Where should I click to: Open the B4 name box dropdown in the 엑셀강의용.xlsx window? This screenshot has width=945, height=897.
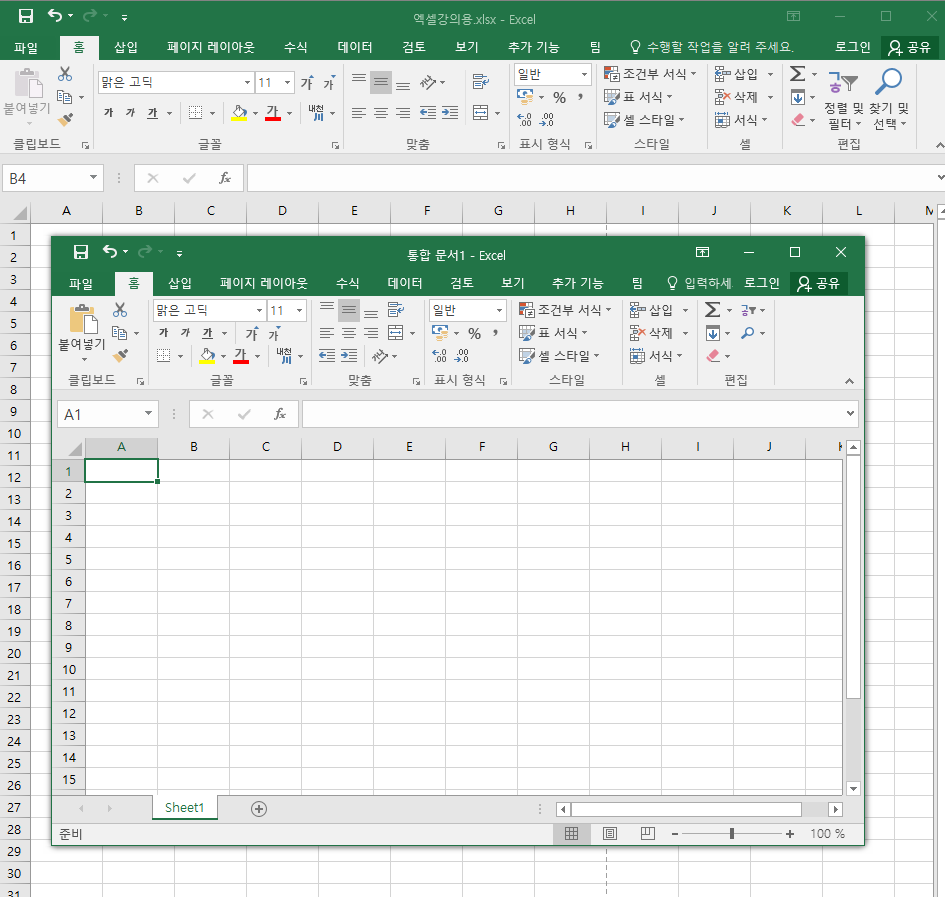93,177
